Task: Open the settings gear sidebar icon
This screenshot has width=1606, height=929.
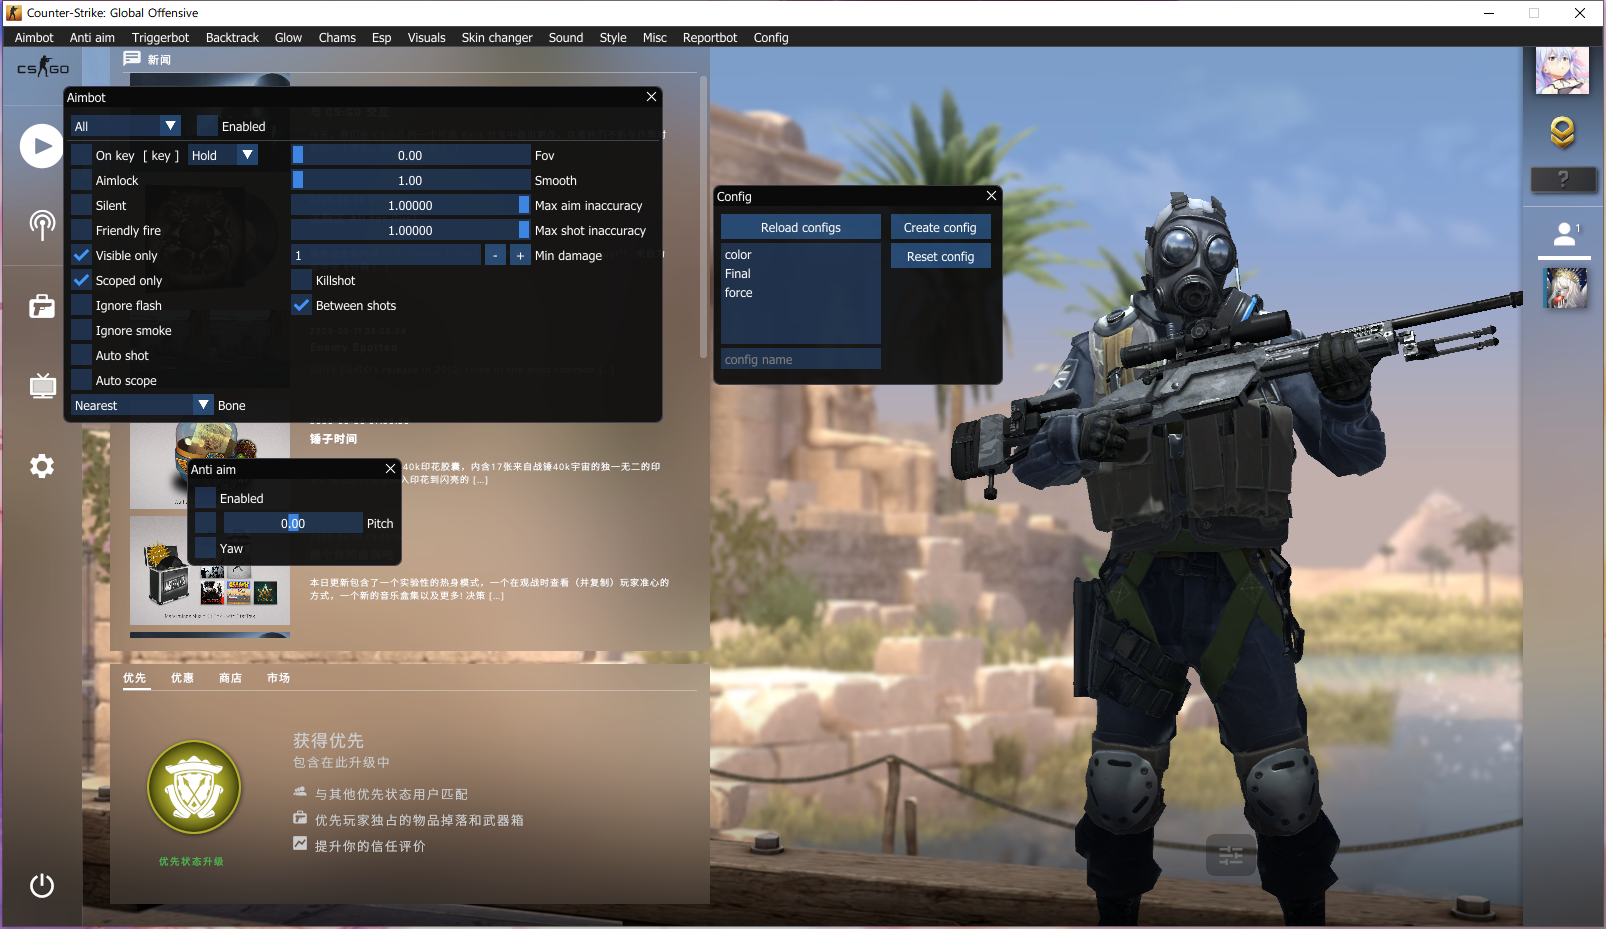Action: [x=42, y=466]
